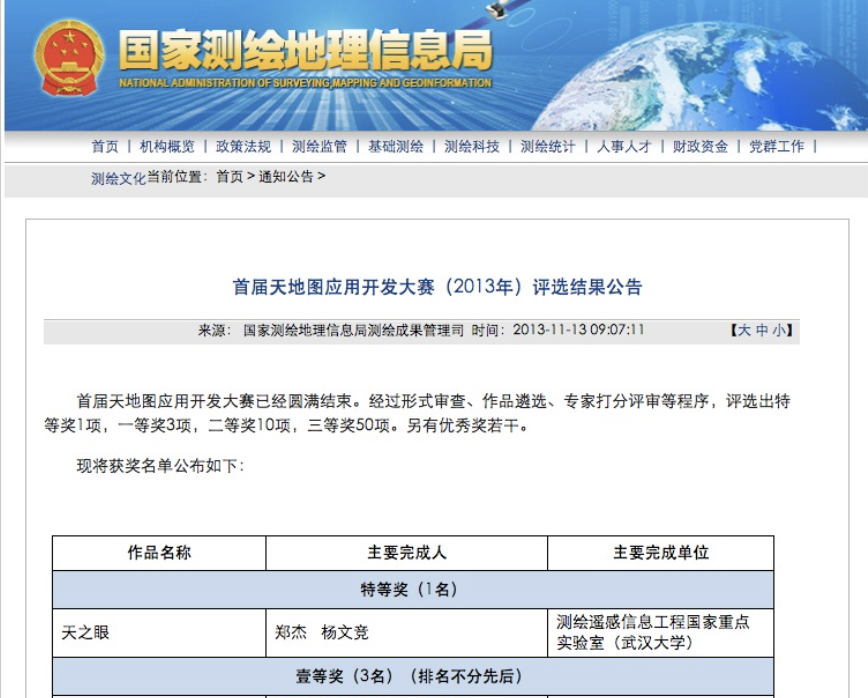Click 首页 in the breadcrumb trail
The width and height of the screenshot is (868, 698).
[229, 177]
